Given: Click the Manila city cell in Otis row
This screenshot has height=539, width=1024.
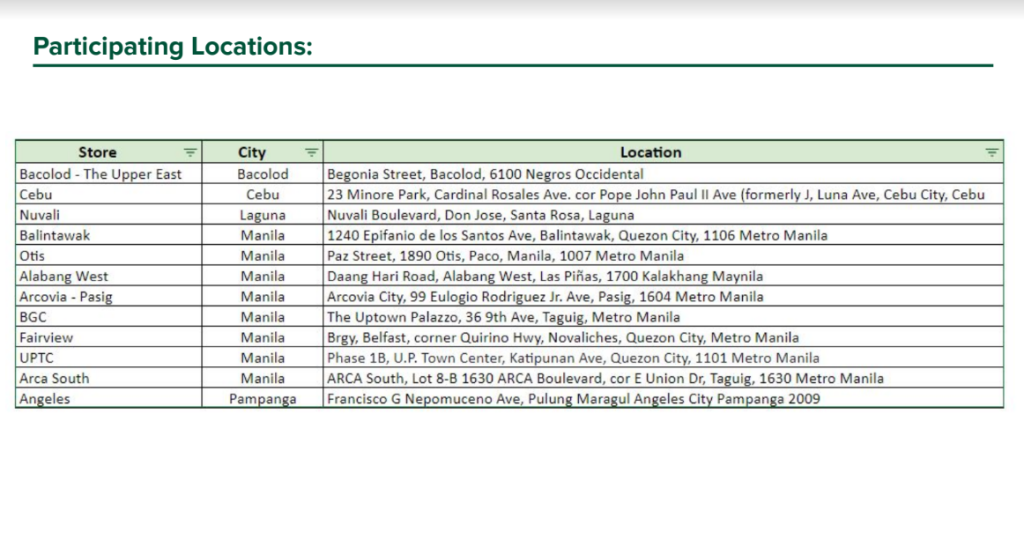Looking at the screenshot, I should coord(263,255).
